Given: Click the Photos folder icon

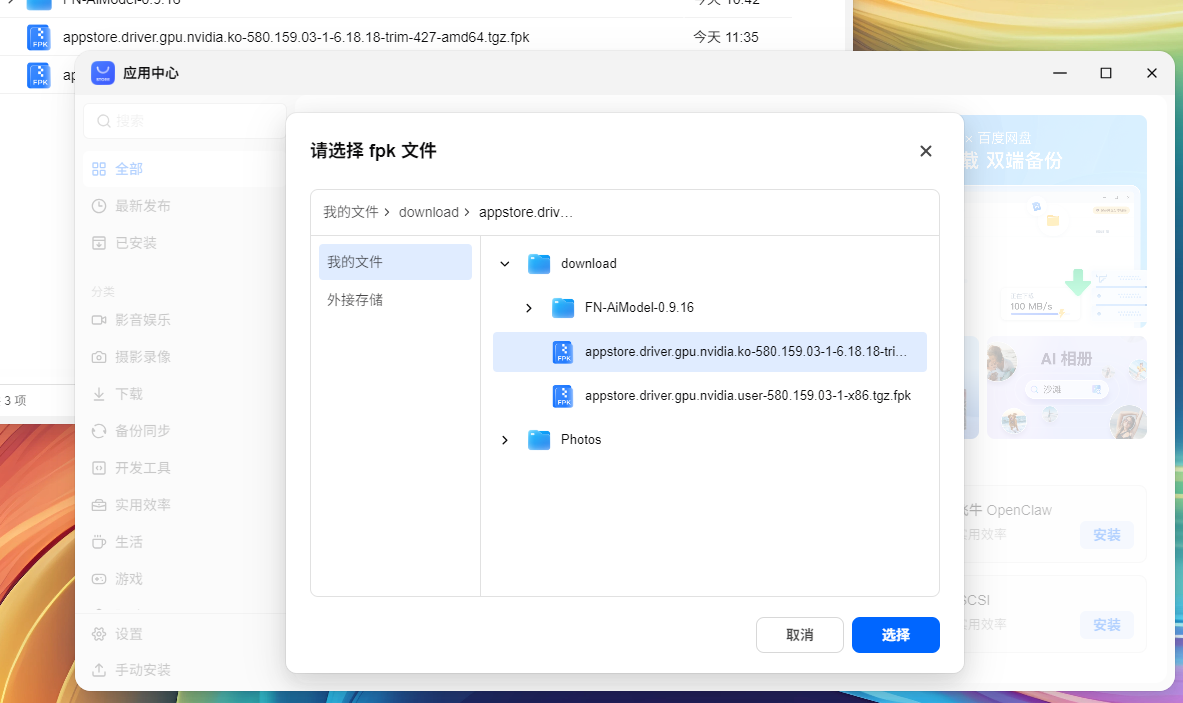Looking at the screenshot, I should (x=539, y=440).
